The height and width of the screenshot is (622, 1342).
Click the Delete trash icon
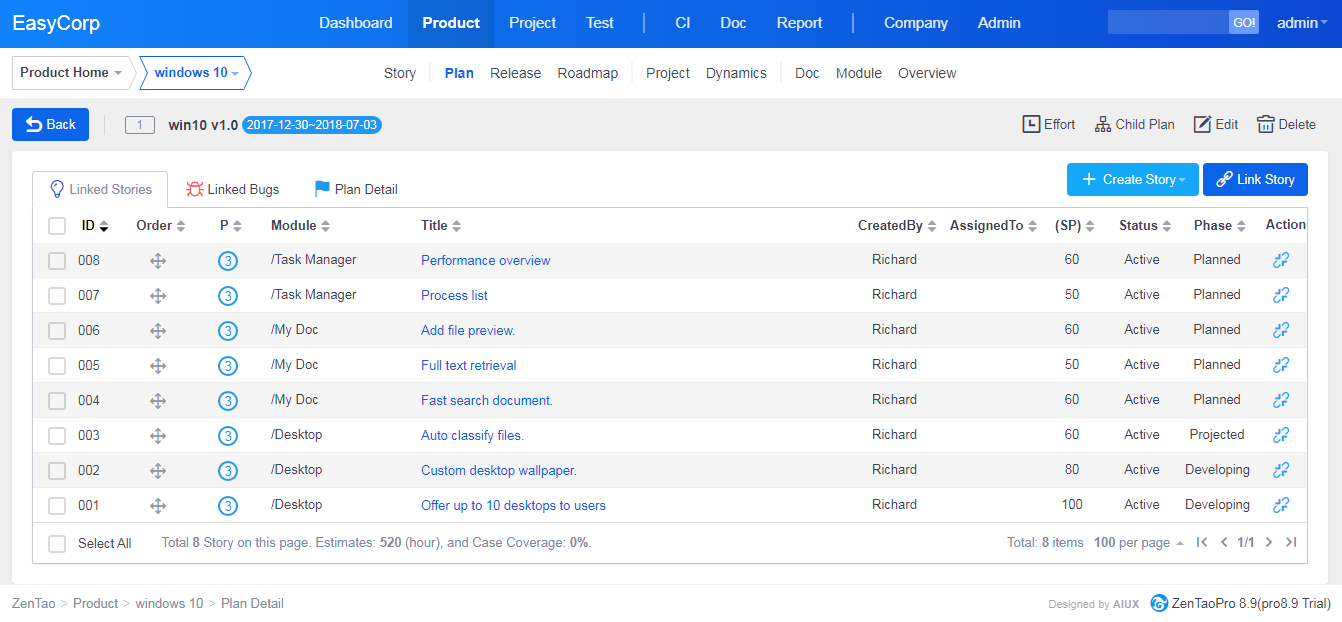pos(1265,124)
